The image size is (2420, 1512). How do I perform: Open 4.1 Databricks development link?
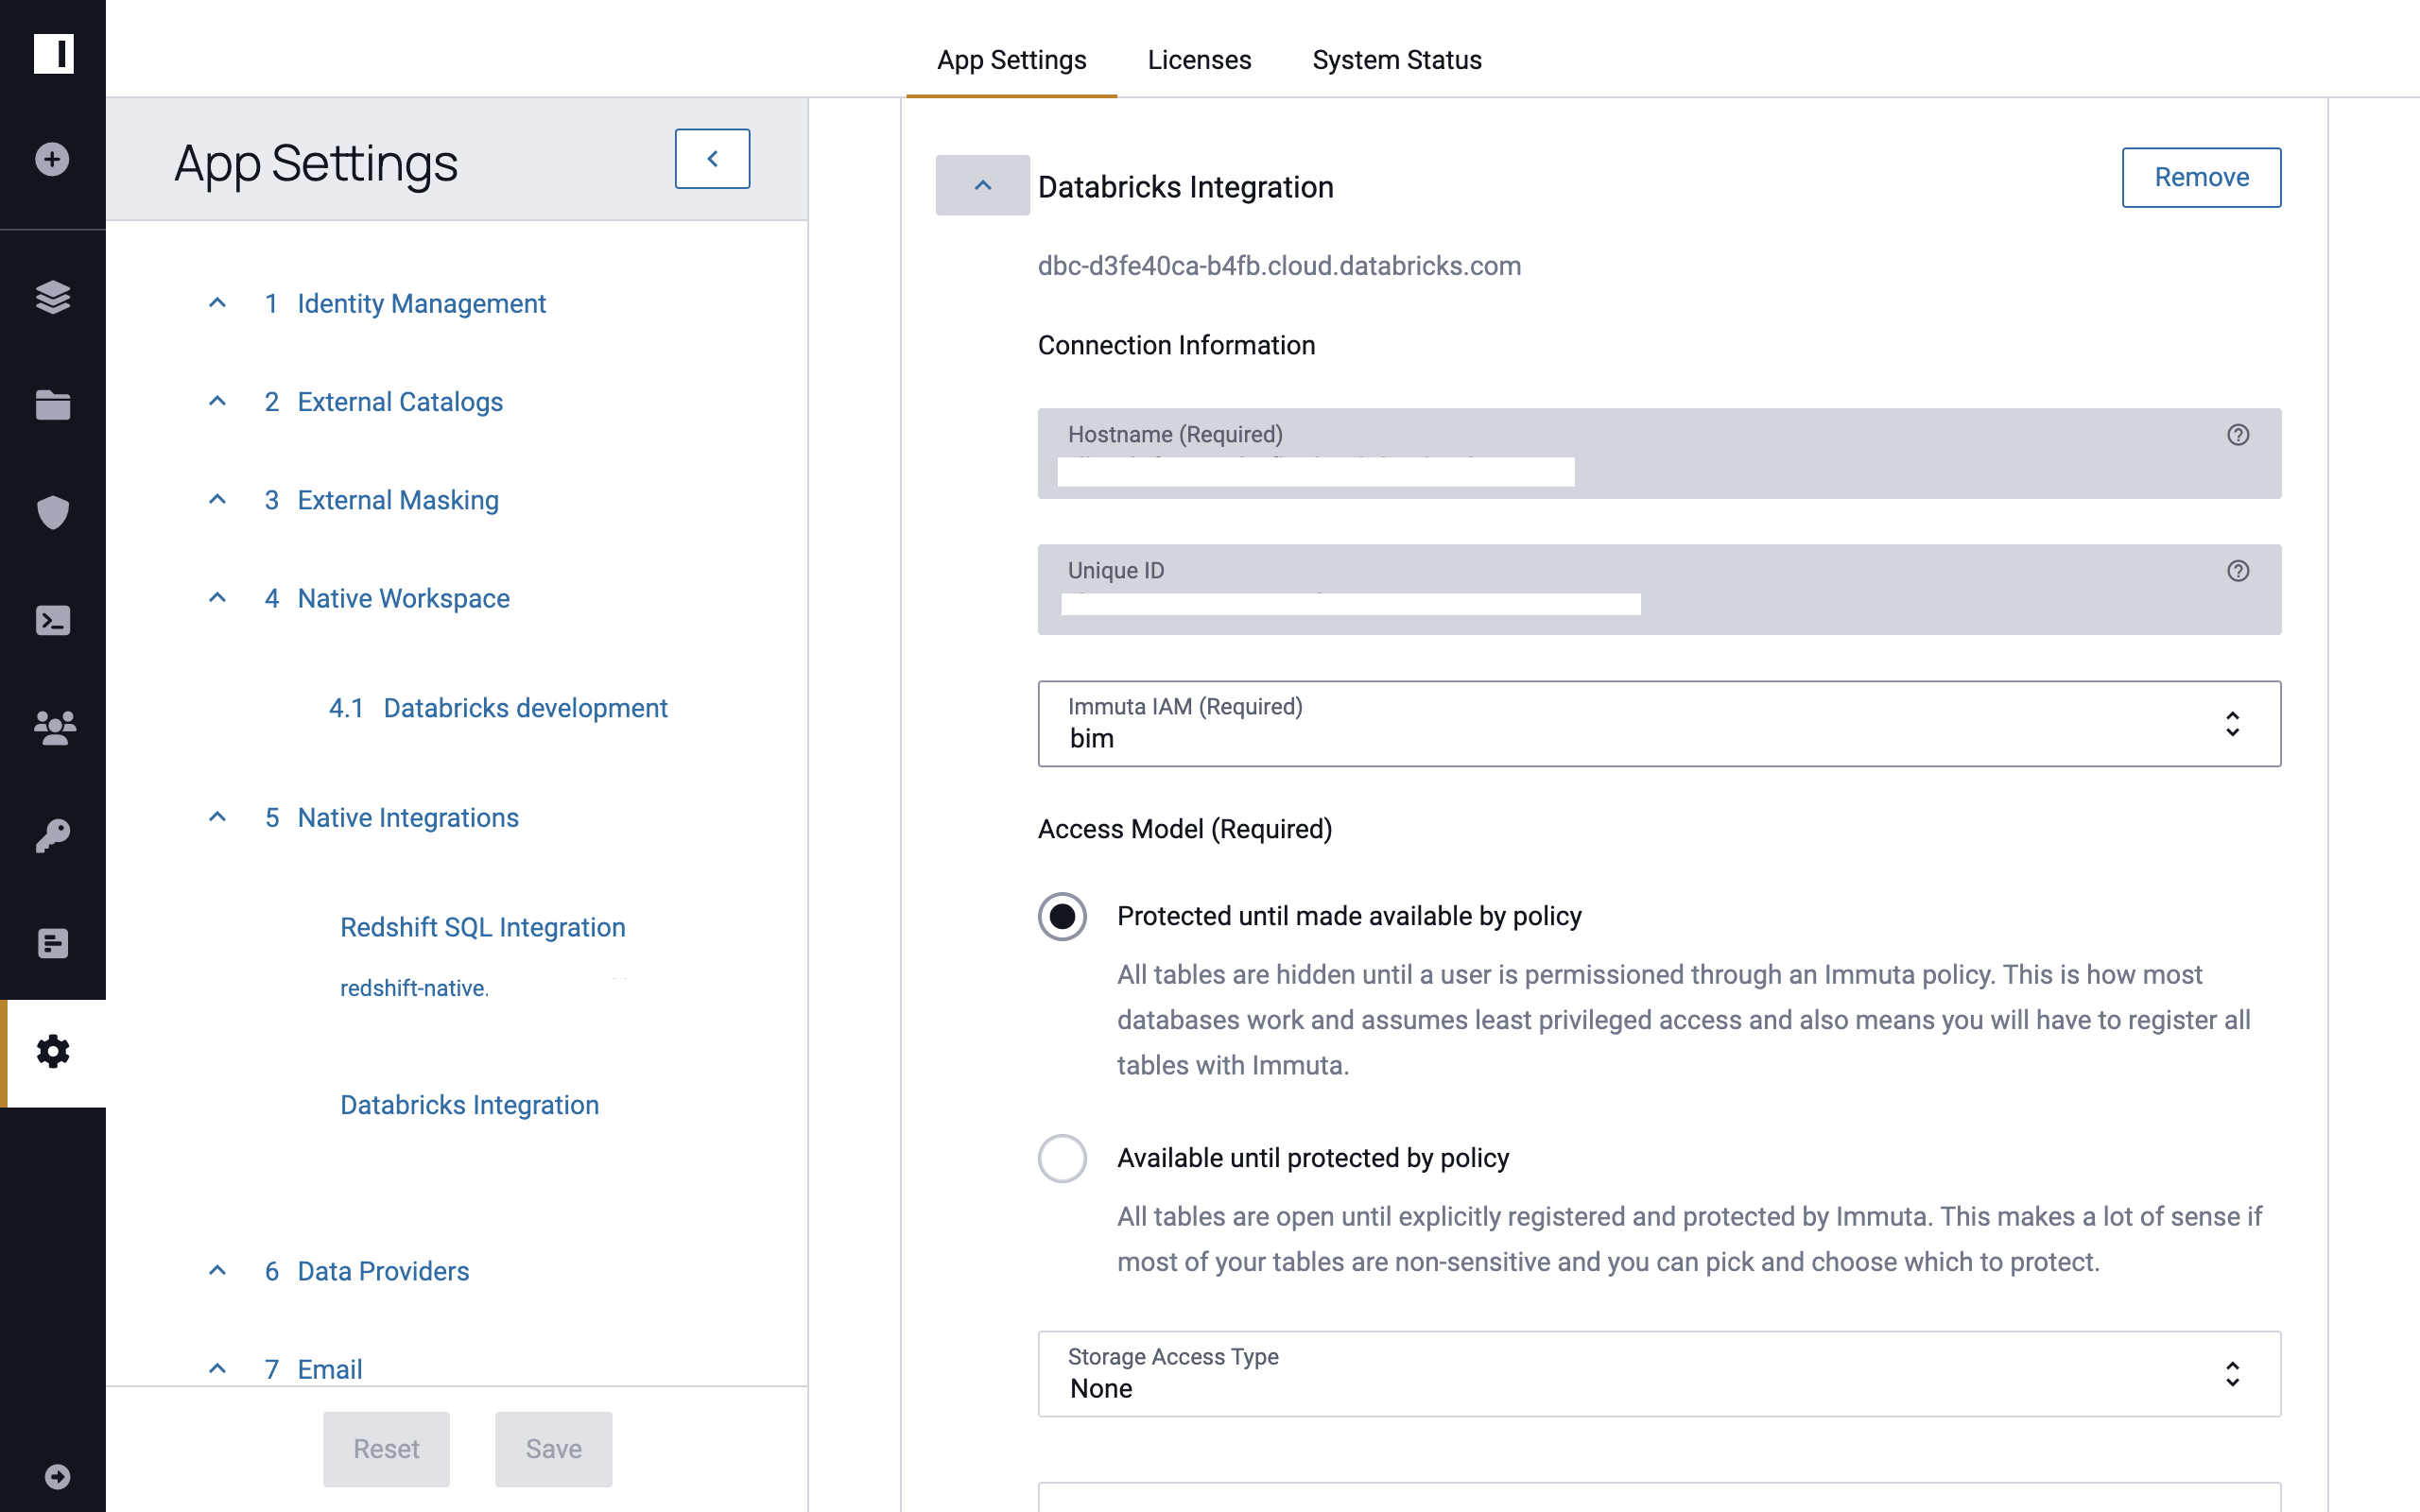(x=498, y=708)
